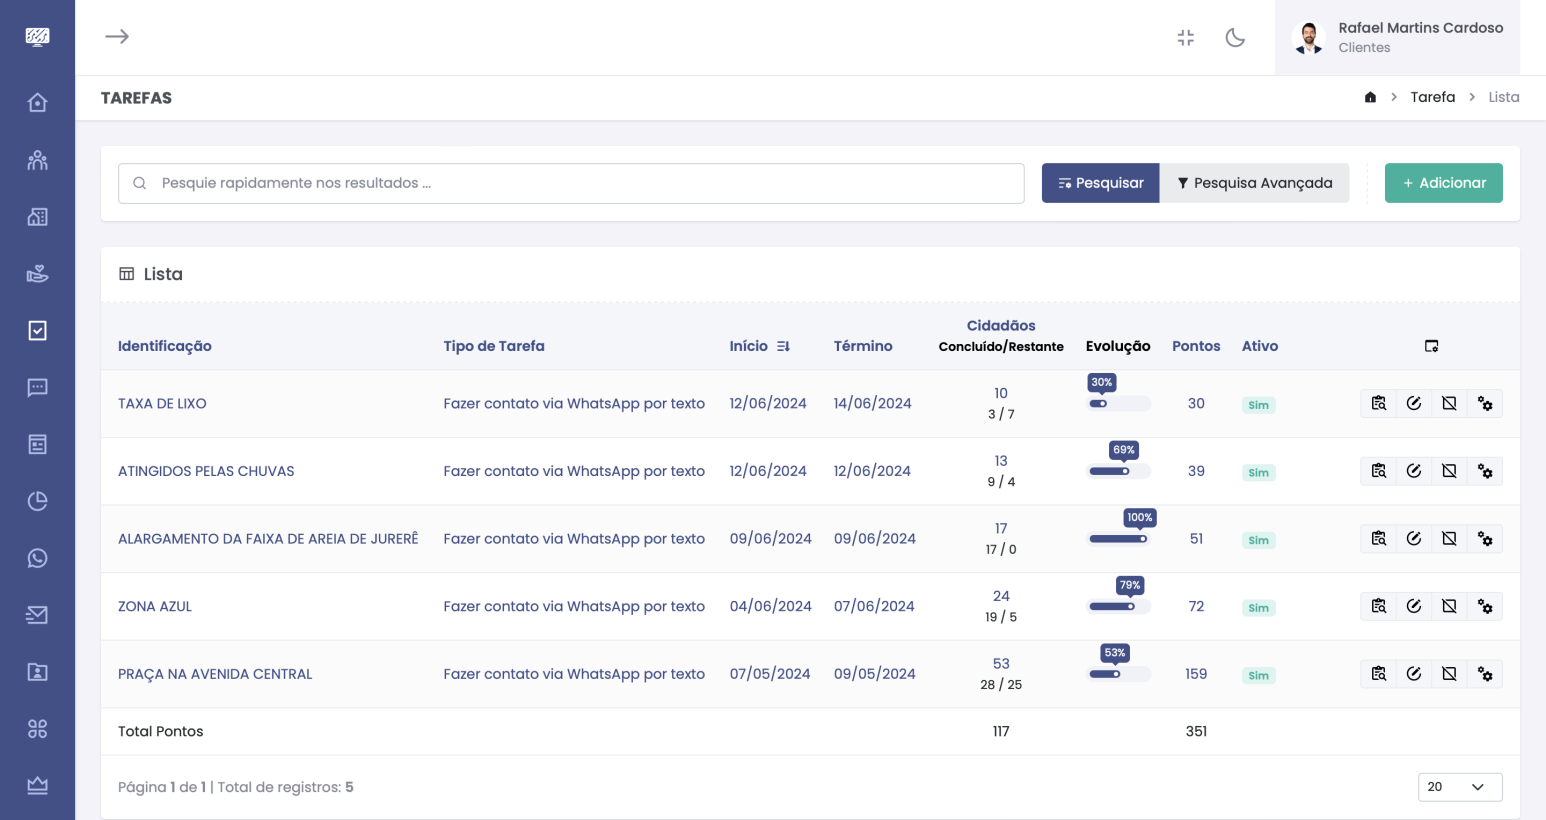Exit fullscreen with the collapse icon
Image resolution: width=1546 pixels, height=820 pixels.
coord(1186,38)
